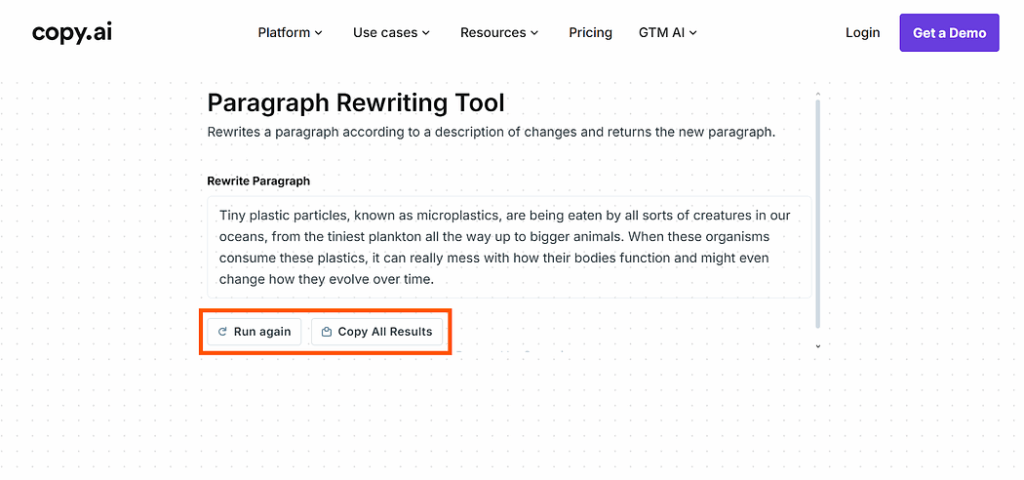Go to the Pricing page

tap(590, 33)
